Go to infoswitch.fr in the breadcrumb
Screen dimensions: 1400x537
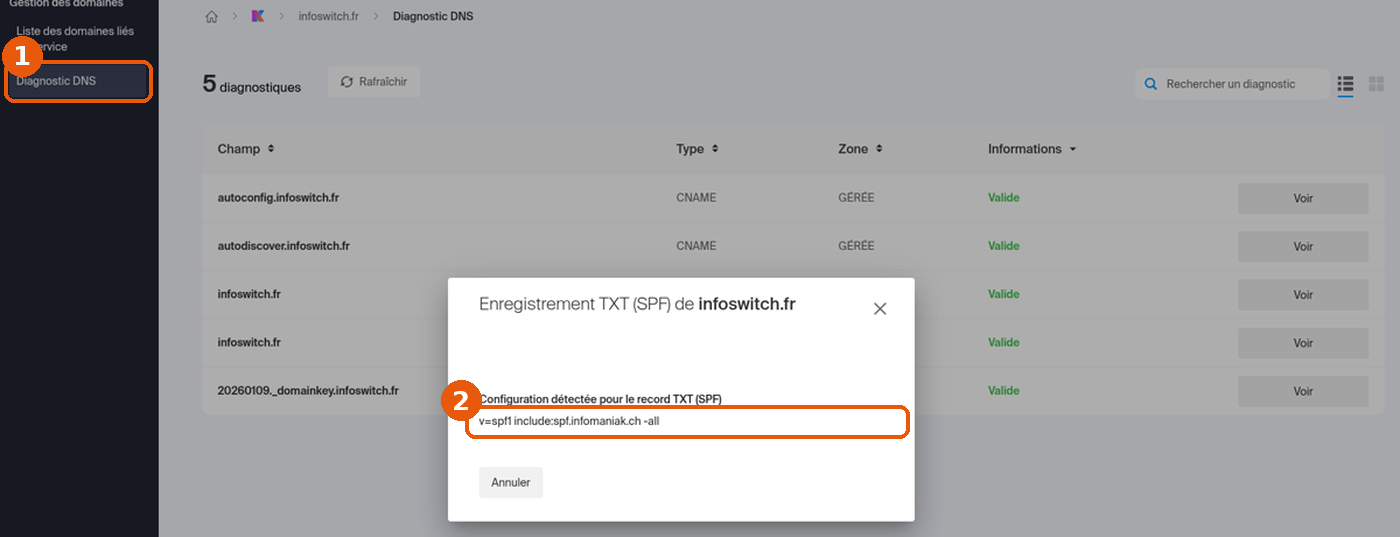click(x=328, y=17)
